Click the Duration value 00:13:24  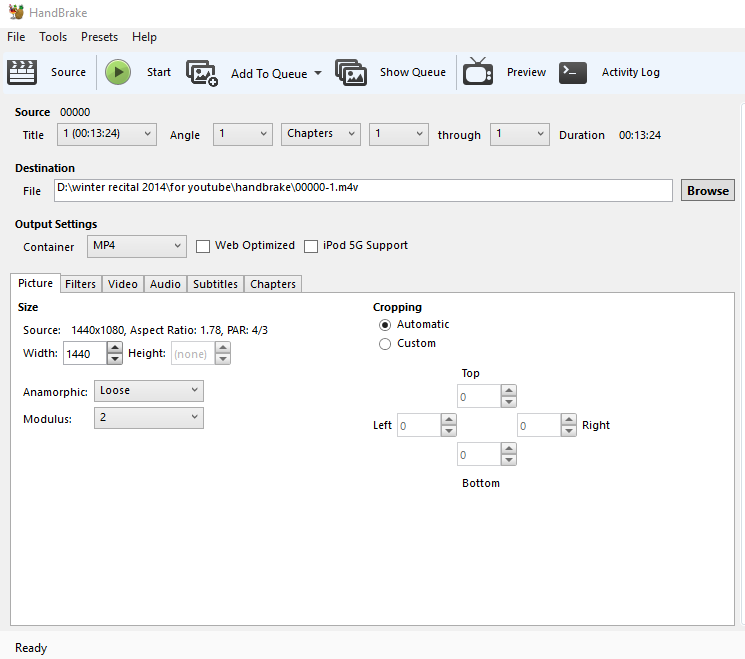coord(640,135)
